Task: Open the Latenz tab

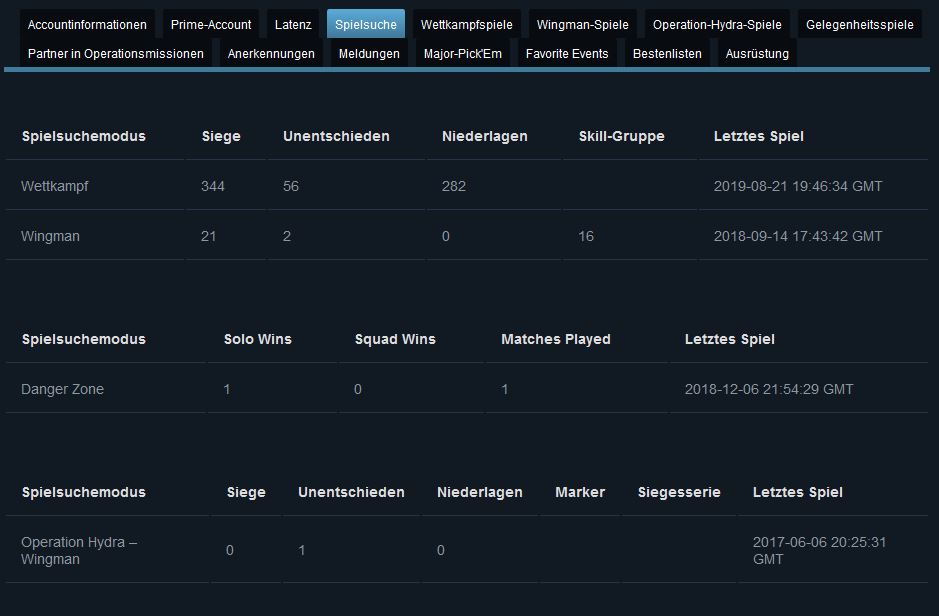Action: coord(293,25)
